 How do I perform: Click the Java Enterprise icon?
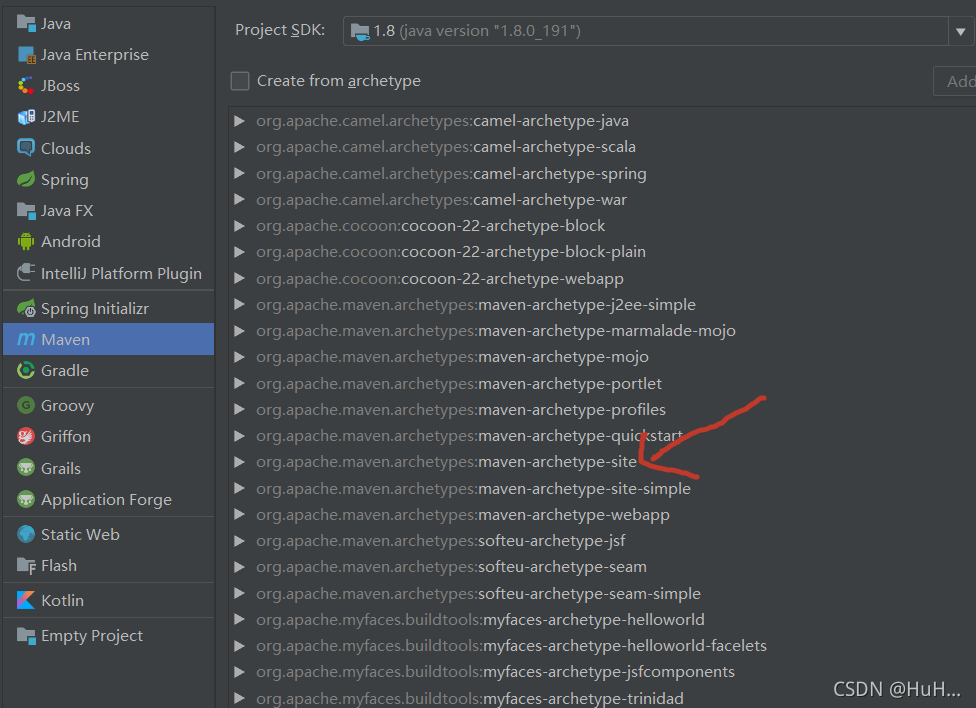[26, 55]
